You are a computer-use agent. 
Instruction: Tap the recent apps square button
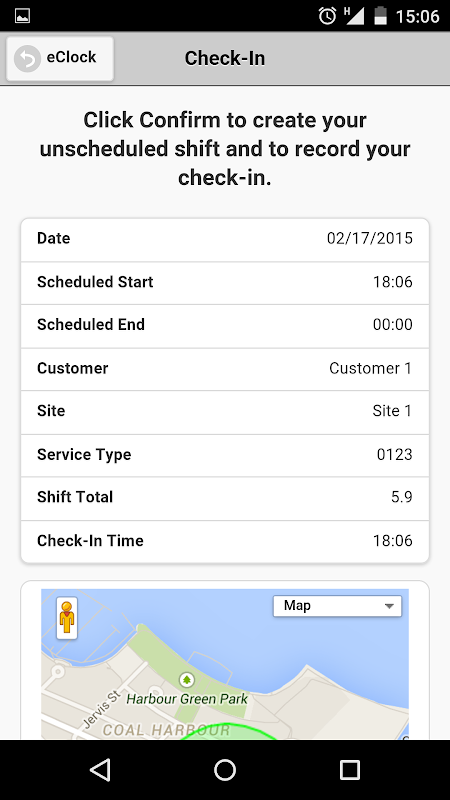click(x=349, y=769)
